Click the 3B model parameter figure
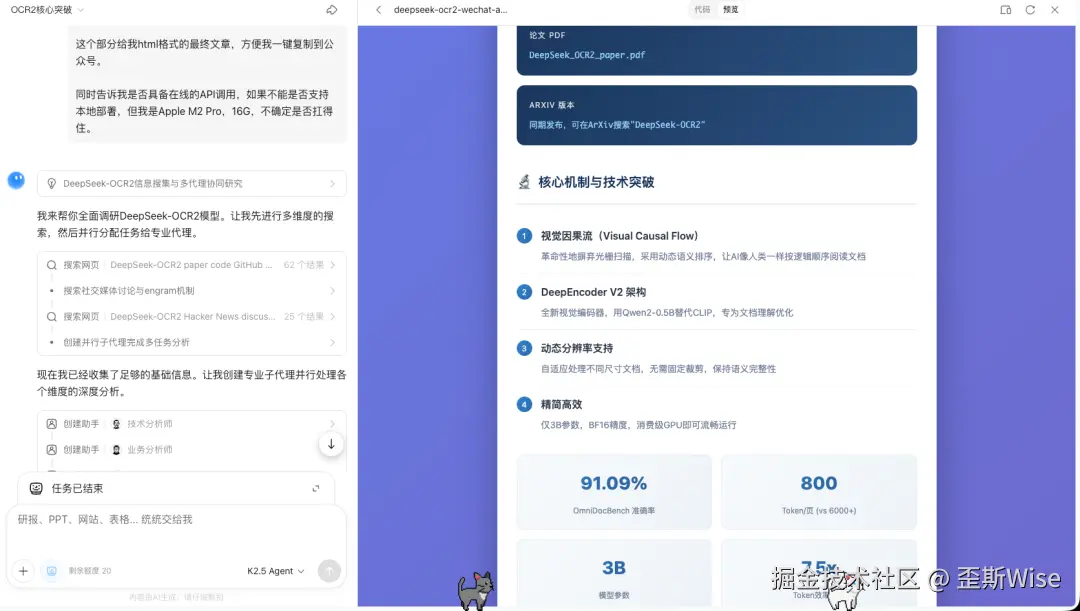The image size is (1080, 611). pos(614,568)
